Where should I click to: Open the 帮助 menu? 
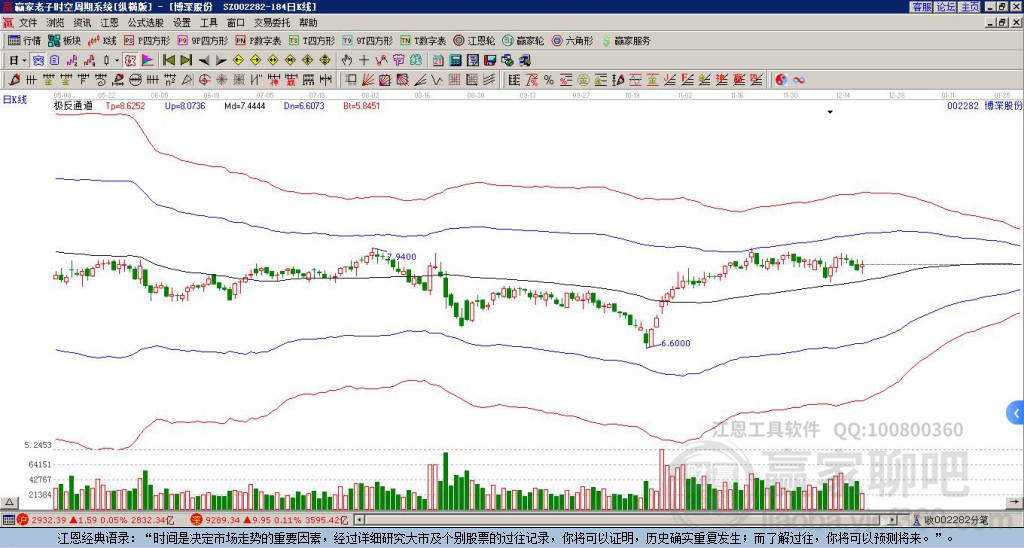[x=308, y=23]
